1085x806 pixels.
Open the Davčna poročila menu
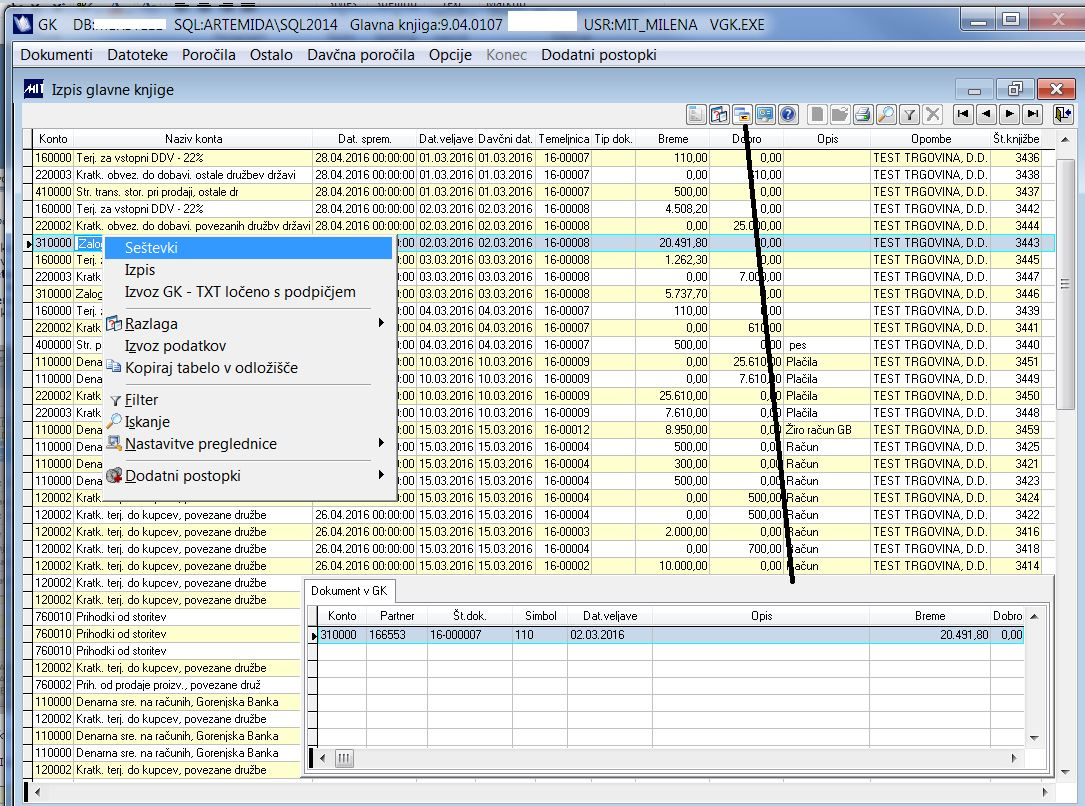[x=360, y=55]
